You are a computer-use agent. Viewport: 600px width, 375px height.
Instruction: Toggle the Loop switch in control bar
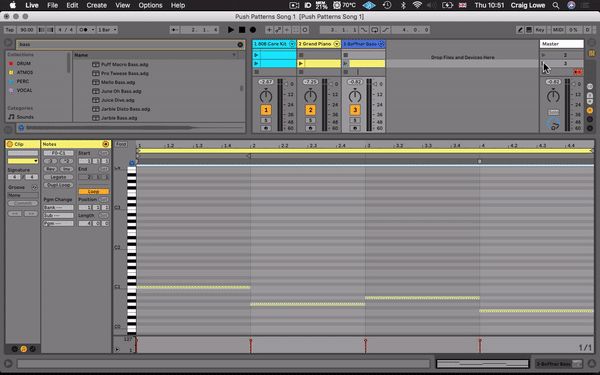(x=375, y=29)
